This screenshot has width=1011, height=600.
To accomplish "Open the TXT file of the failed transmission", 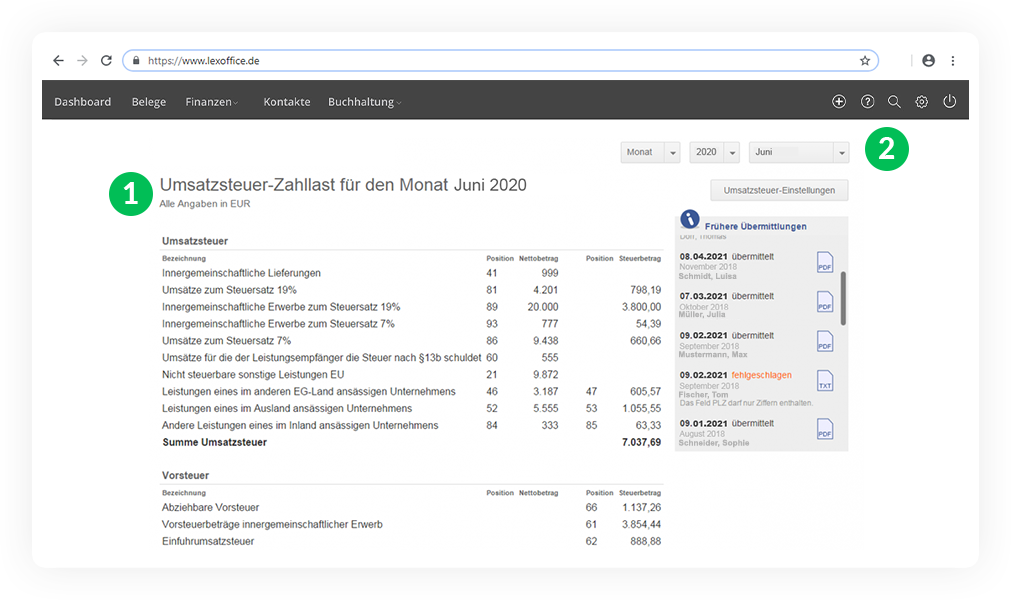I will [825, 381].
